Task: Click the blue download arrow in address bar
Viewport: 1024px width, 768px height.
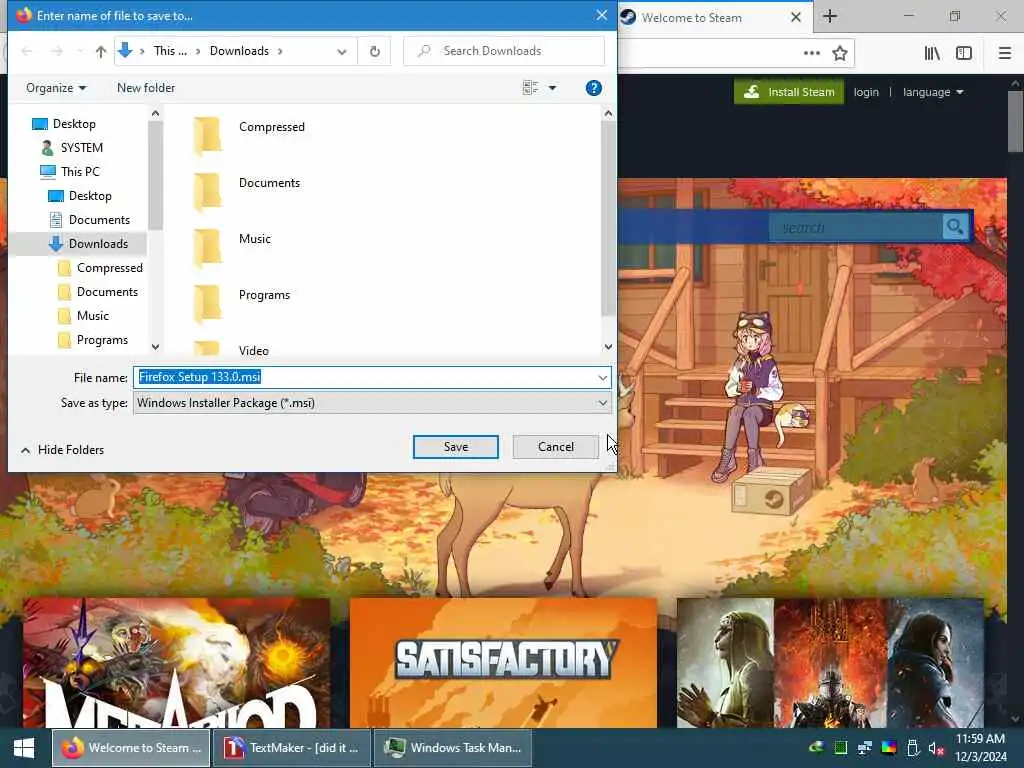Action: 125,50
